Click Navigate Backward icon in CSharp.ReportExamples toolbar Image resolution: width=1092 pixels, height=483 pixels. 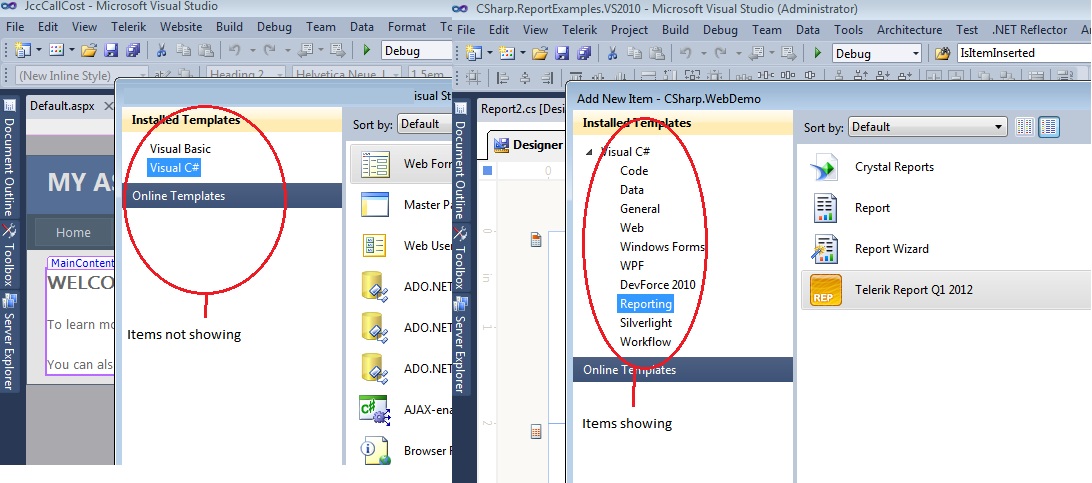point(756,54)
